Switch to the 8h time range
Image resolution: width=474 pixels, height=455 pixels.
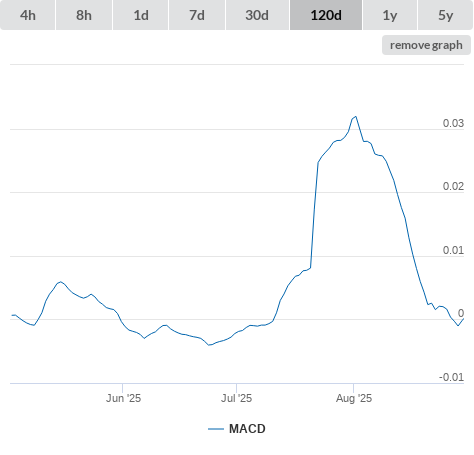click(x=84, y=15)
